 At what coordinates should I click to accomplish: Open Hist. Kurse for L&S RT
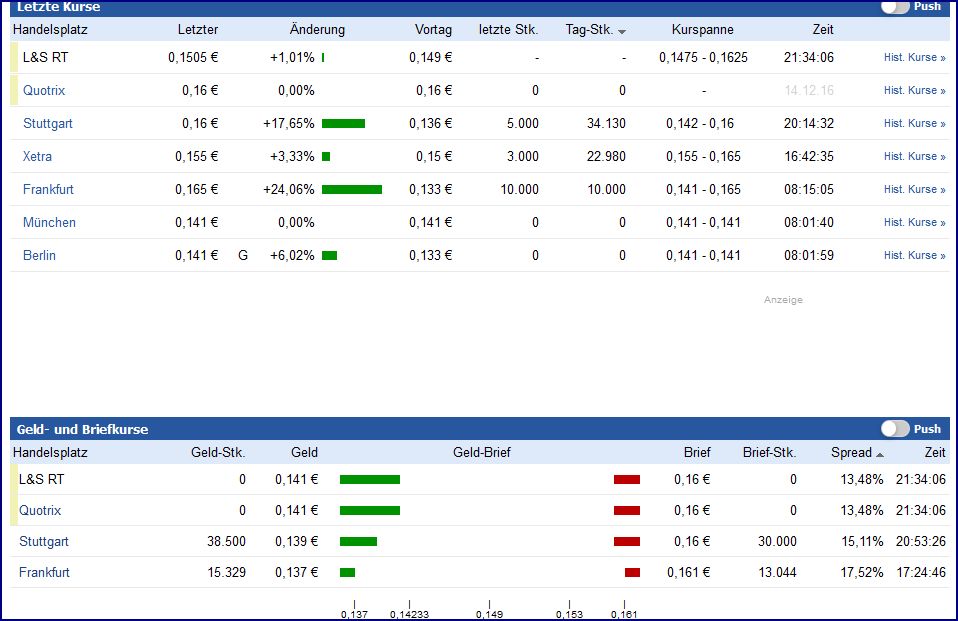click(x=914, y=58)
